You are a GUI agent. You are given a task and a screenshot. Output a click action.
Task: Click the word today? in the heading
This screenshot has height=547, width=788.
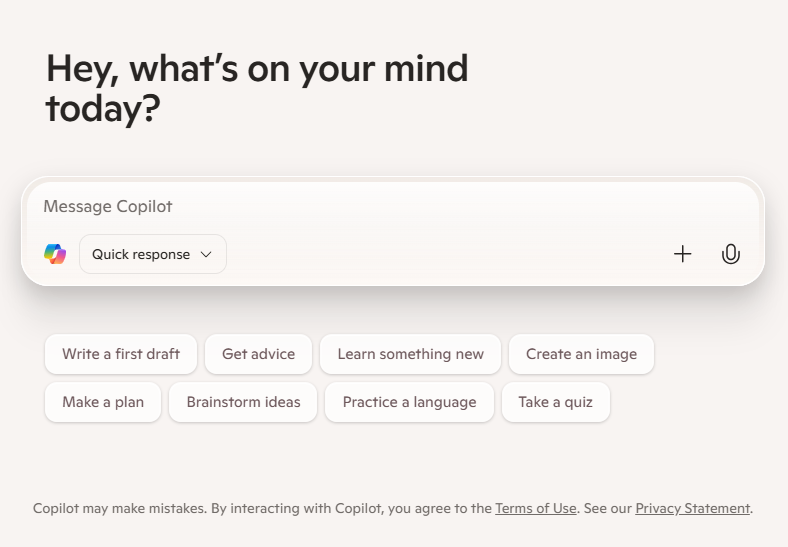coord(103,109)
